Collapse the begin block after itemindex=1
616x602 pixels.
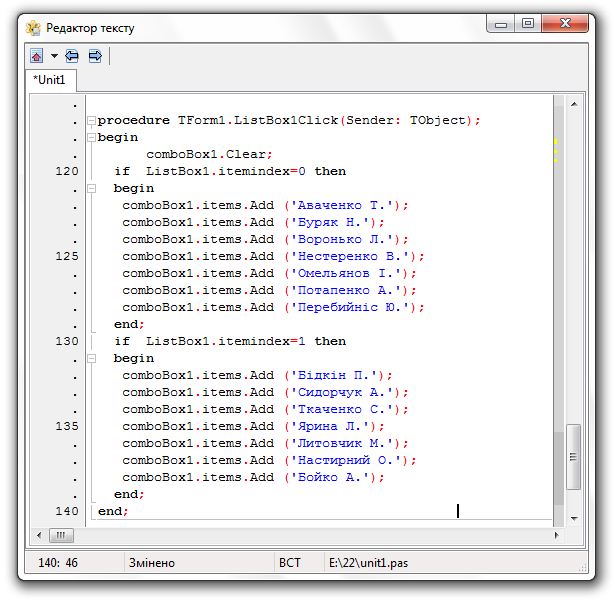(91, 358)
